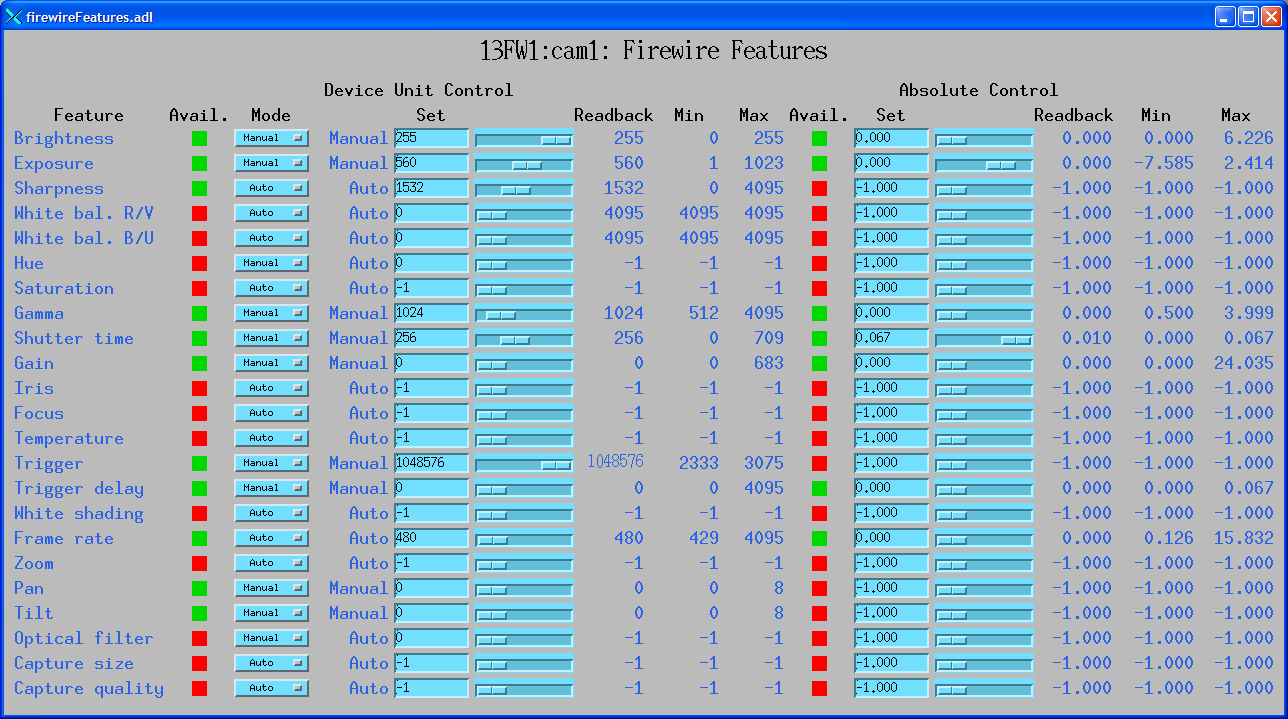The image size is (1288, 719).
Task: Open the Capture quality Mode dropdown
Action: (x=270, y=688)
